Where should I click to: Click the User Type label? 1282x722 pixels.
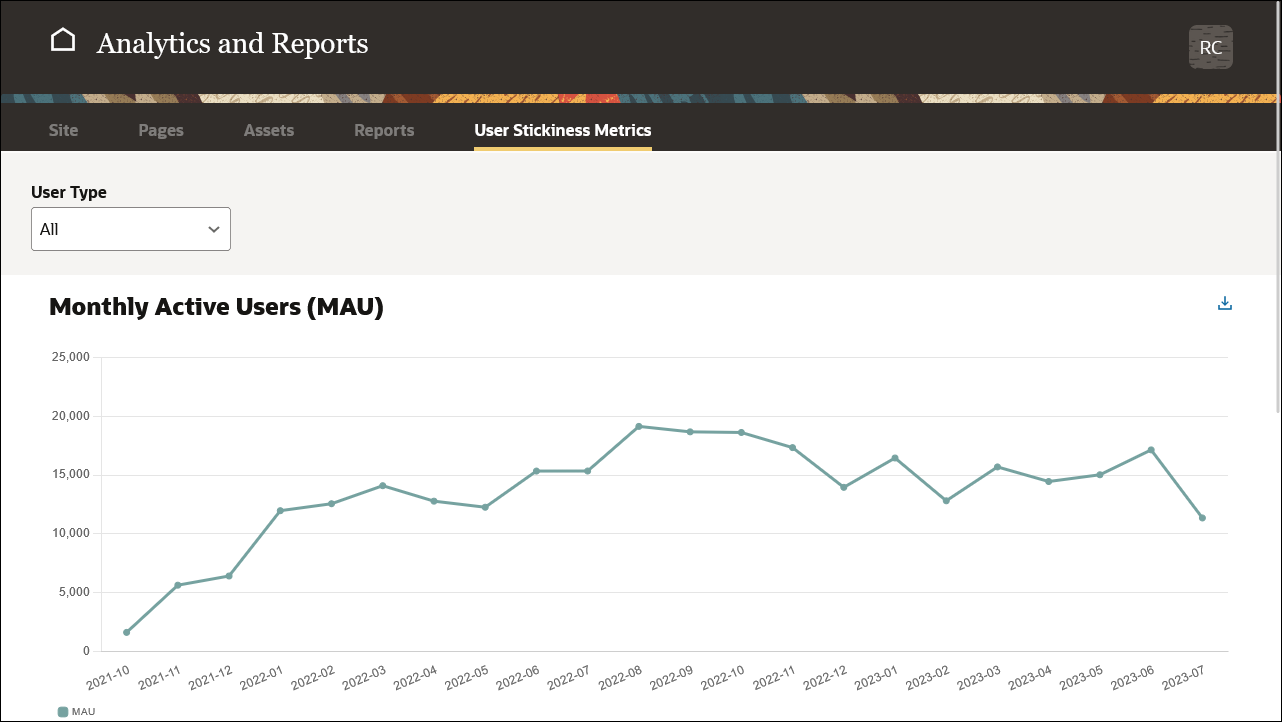69,192
